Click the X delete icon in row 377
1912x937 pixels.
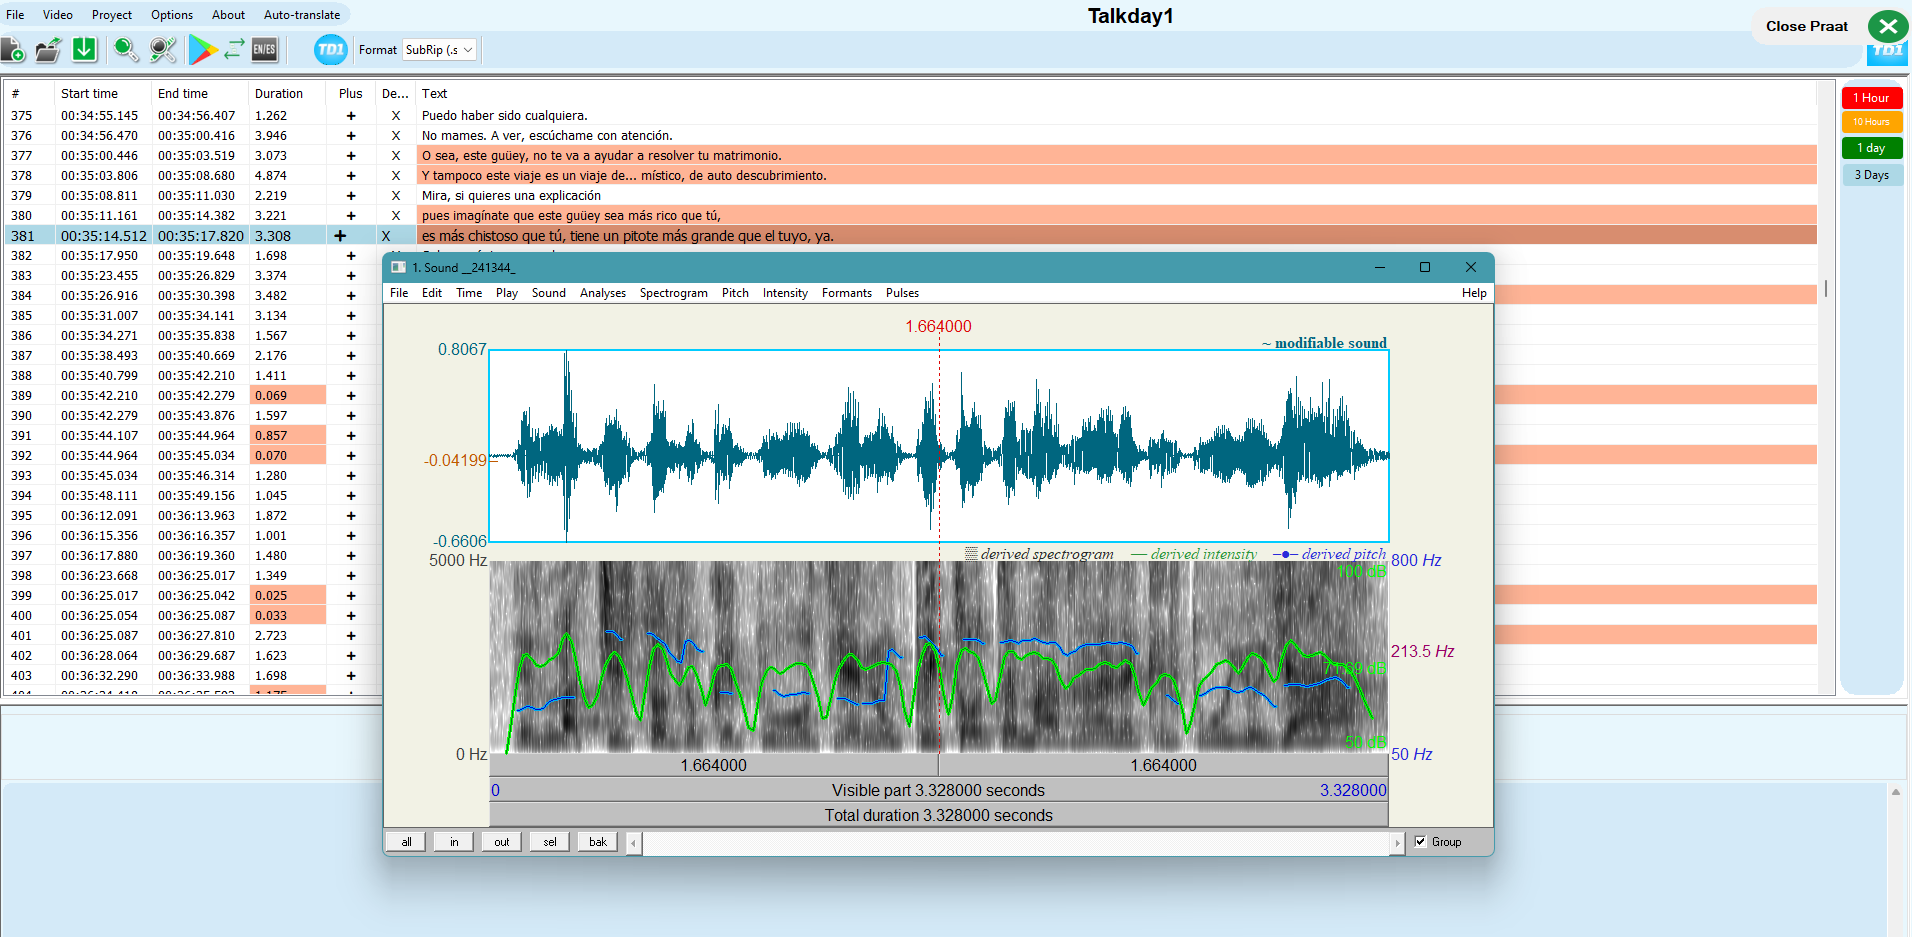point(396,156)
